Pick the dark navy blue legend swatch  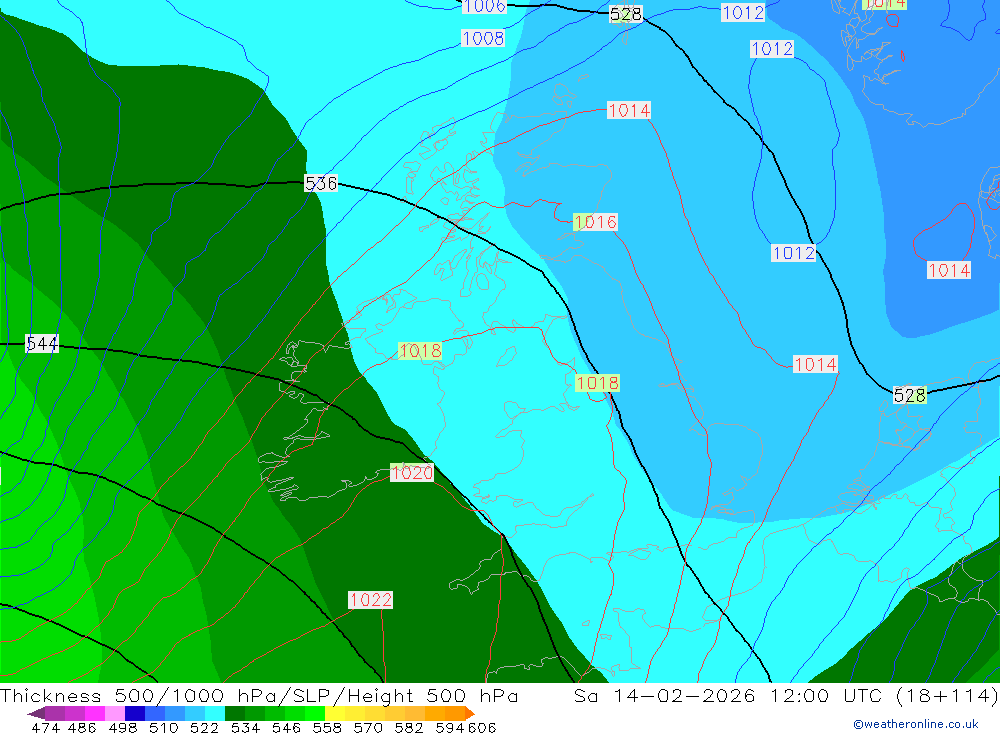tap(135, 713)
